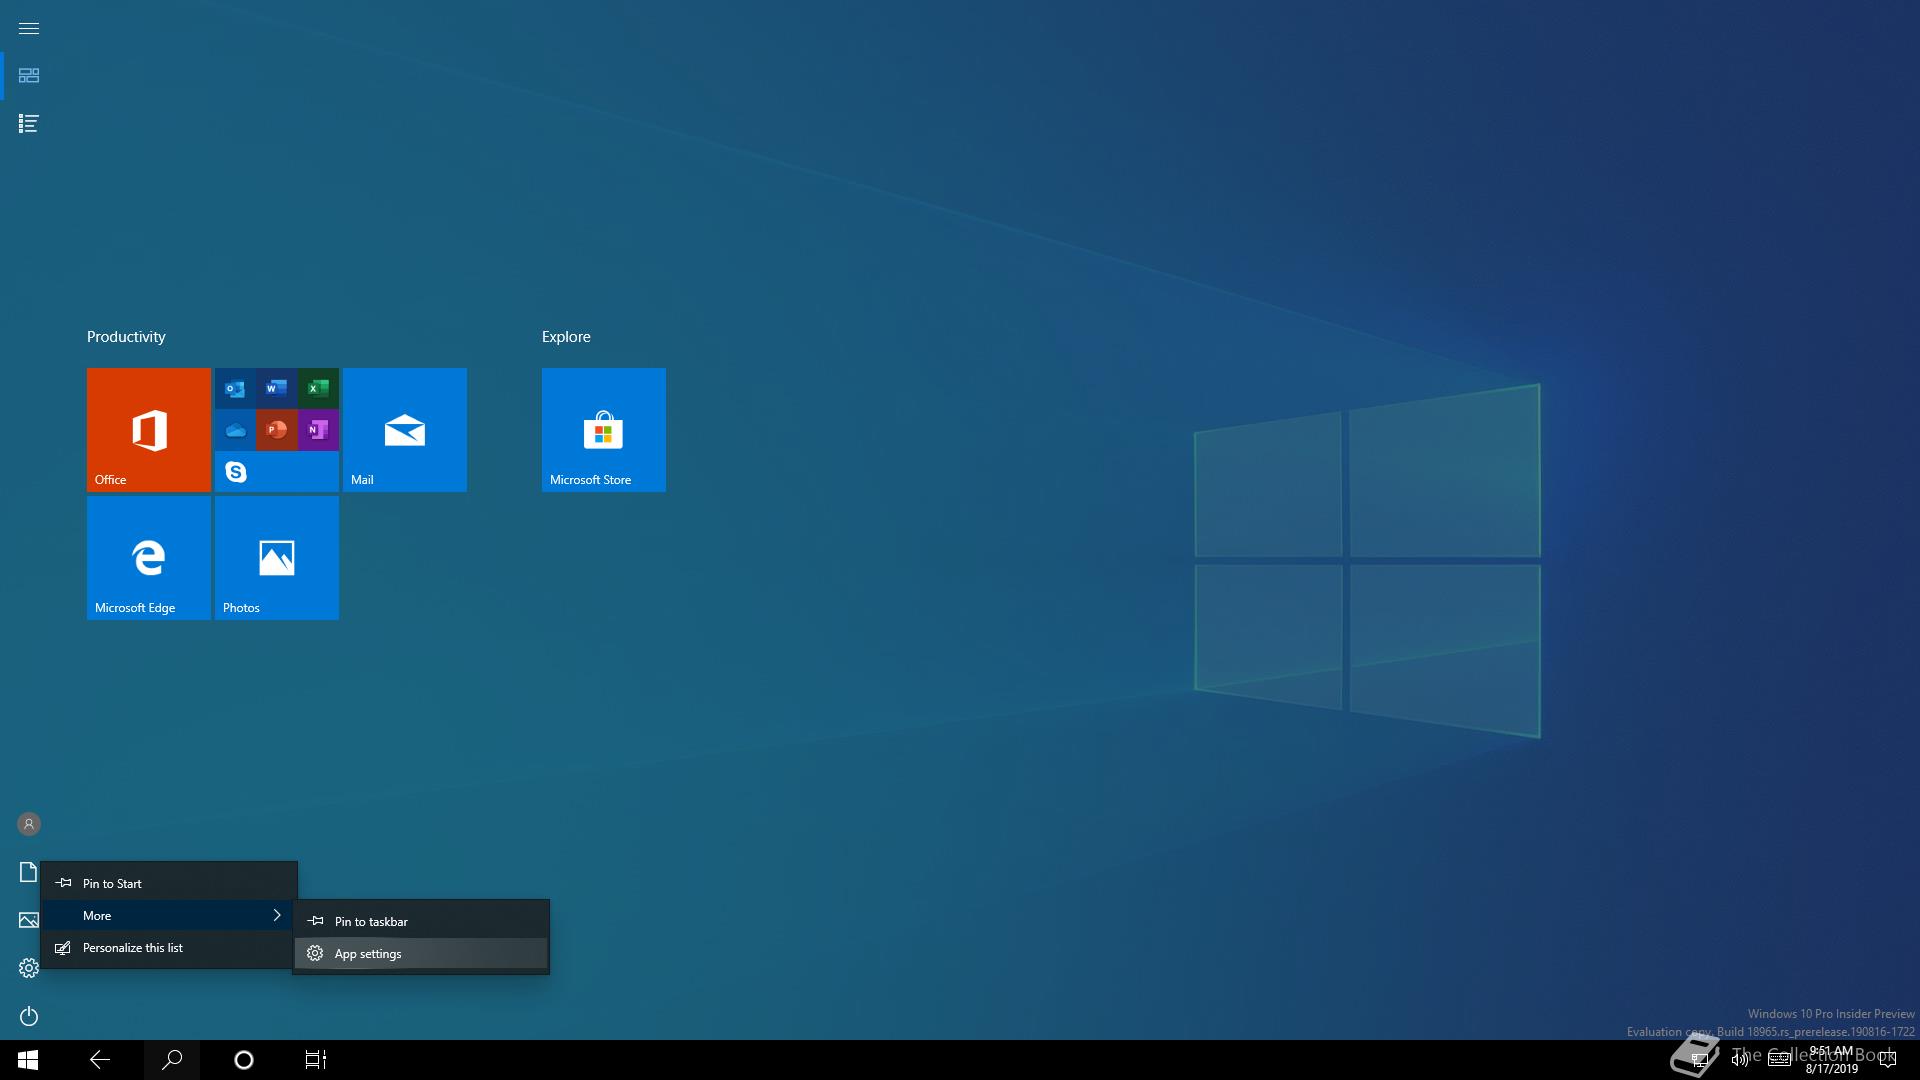Screen dimensions: 1920x1080
Task: Open the hamburger menu at top left
Action: coord(29,28)
